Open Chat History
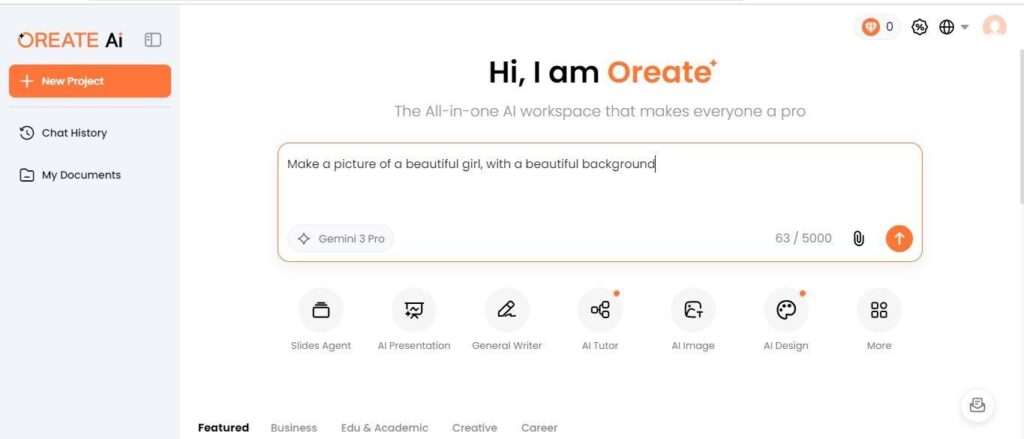This screenshot has height=439, width=1024. (73, 133)
